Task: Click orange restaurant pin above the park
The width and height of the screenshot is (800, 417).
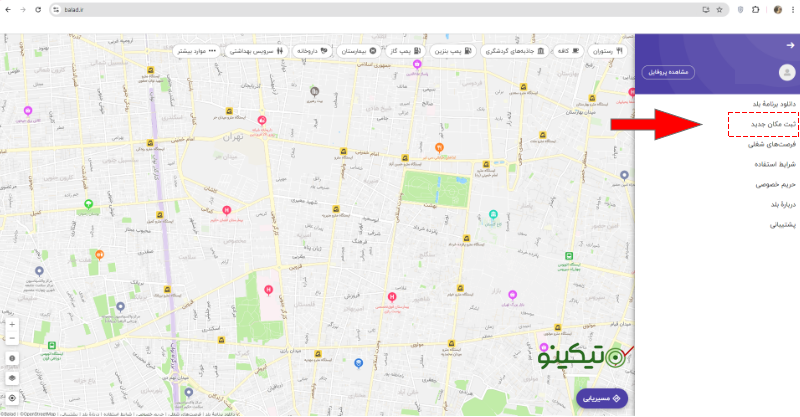Action: click(439, 148)
